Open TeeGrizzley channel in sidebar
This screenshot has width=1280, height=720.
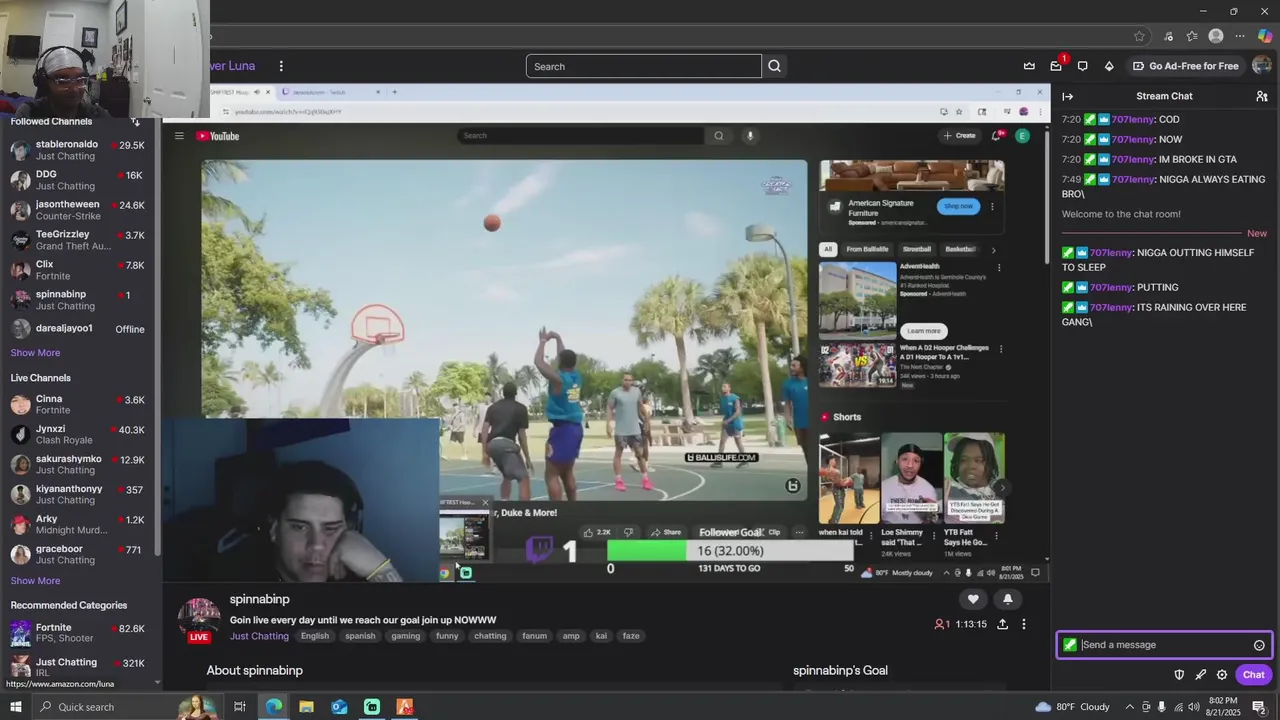click(x=79, y=240)
